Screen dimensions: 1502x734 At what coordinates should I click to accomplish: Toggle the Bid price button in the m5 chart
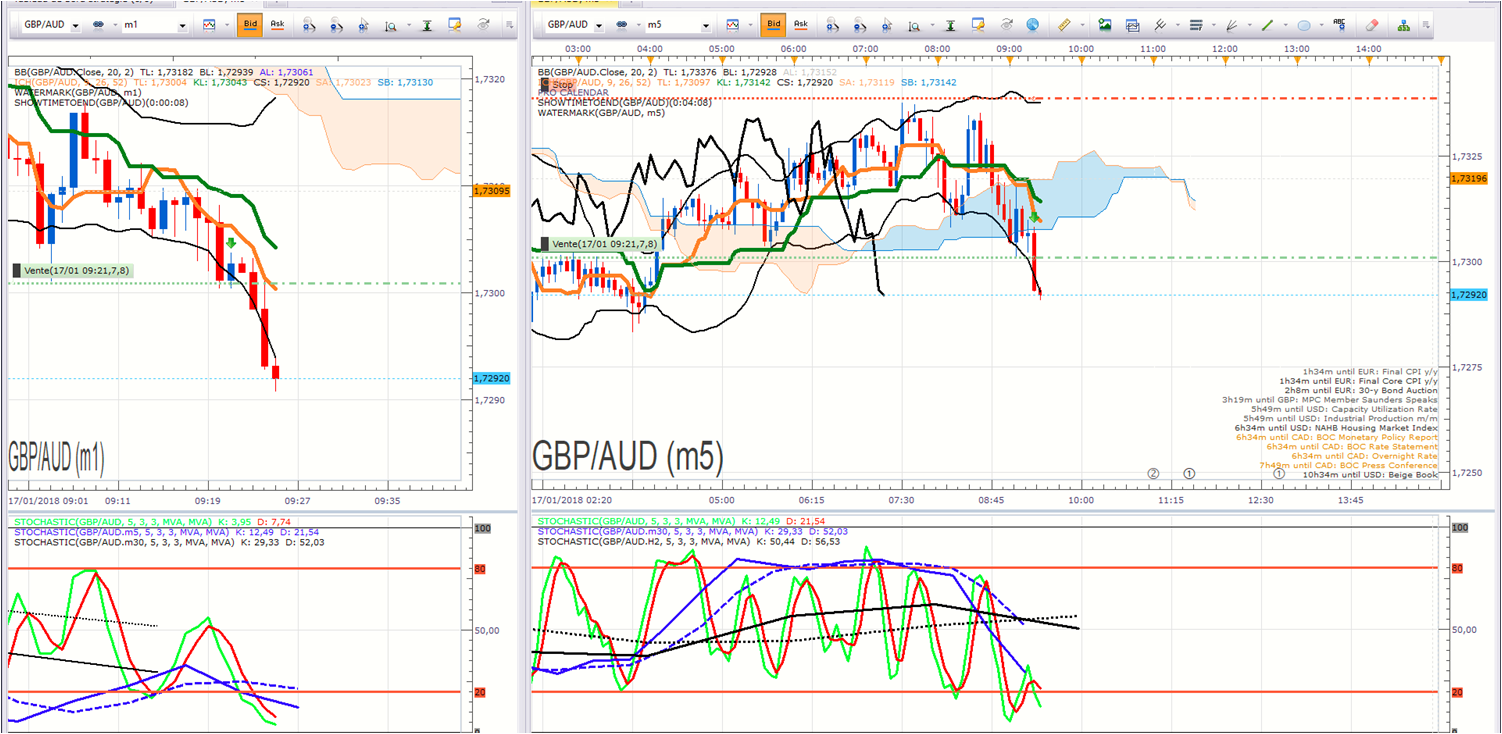coord(773,25)
